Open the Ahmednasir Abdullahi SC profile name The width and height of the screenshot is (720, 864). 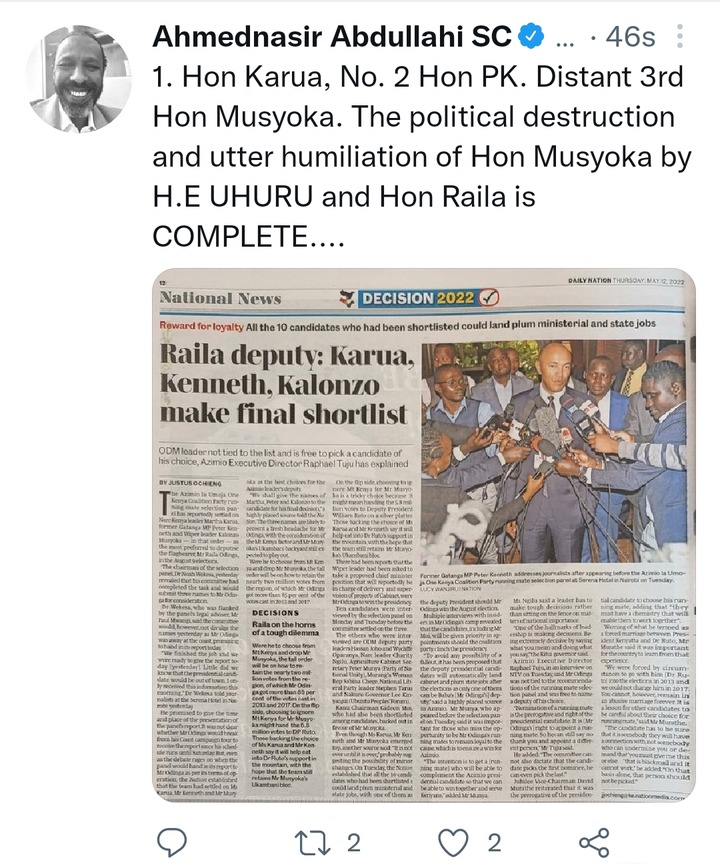pyautogui.click(x=332, y=36)
